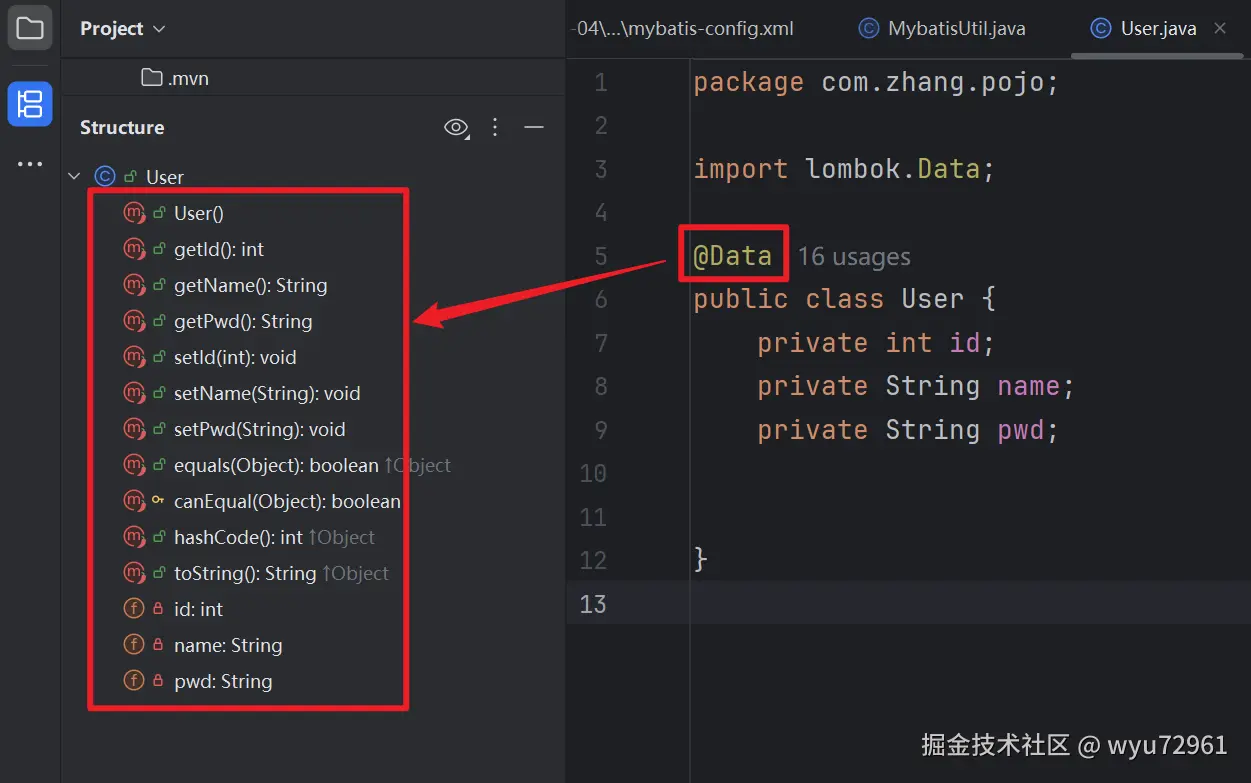Click method icon beside getName()
Image resolution: width=1251 pixels, height=783 pixels.
click(x=134, y=285)
